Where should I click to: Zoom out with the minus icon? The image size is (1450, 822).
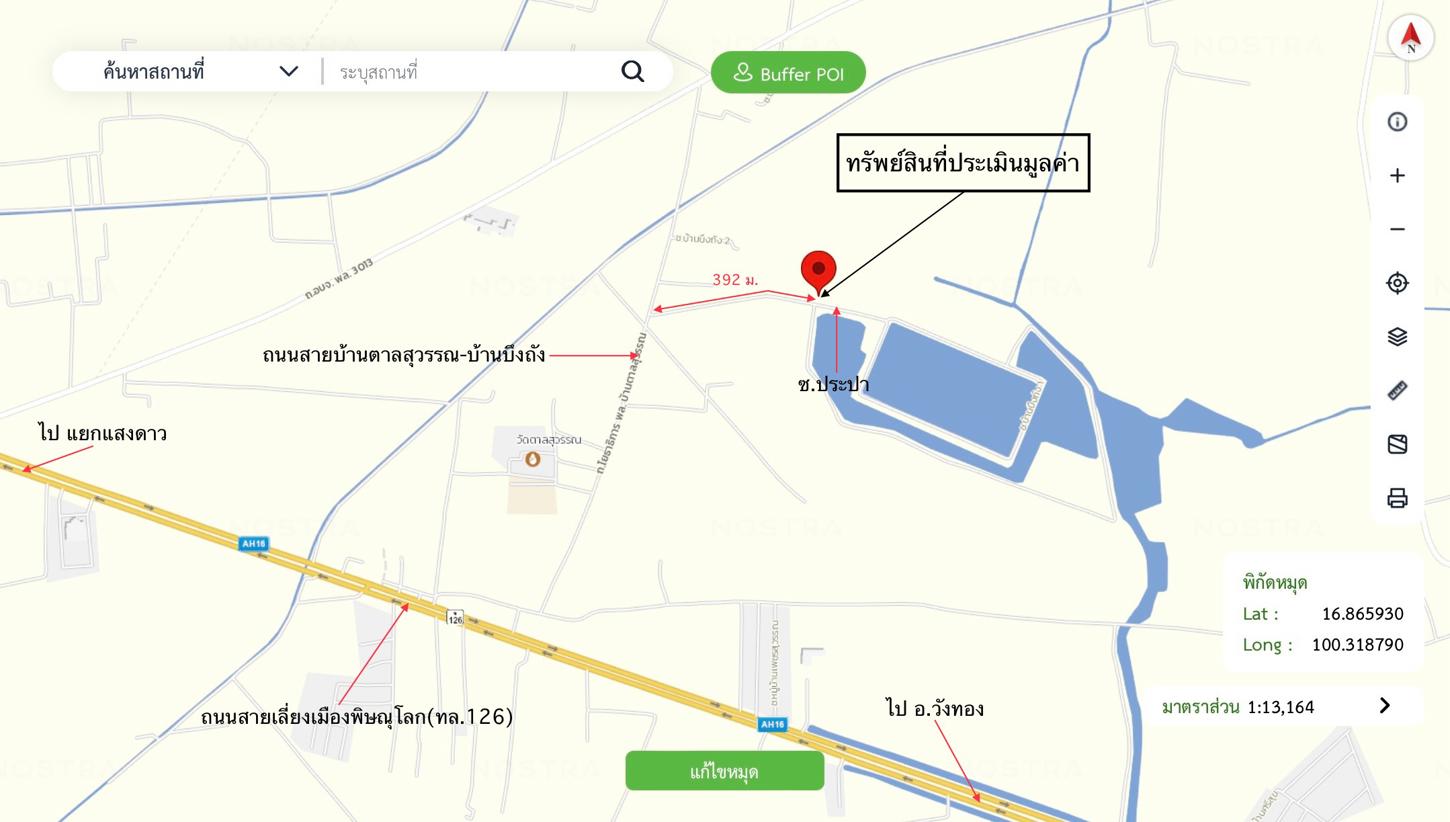tap(1397, 229)
